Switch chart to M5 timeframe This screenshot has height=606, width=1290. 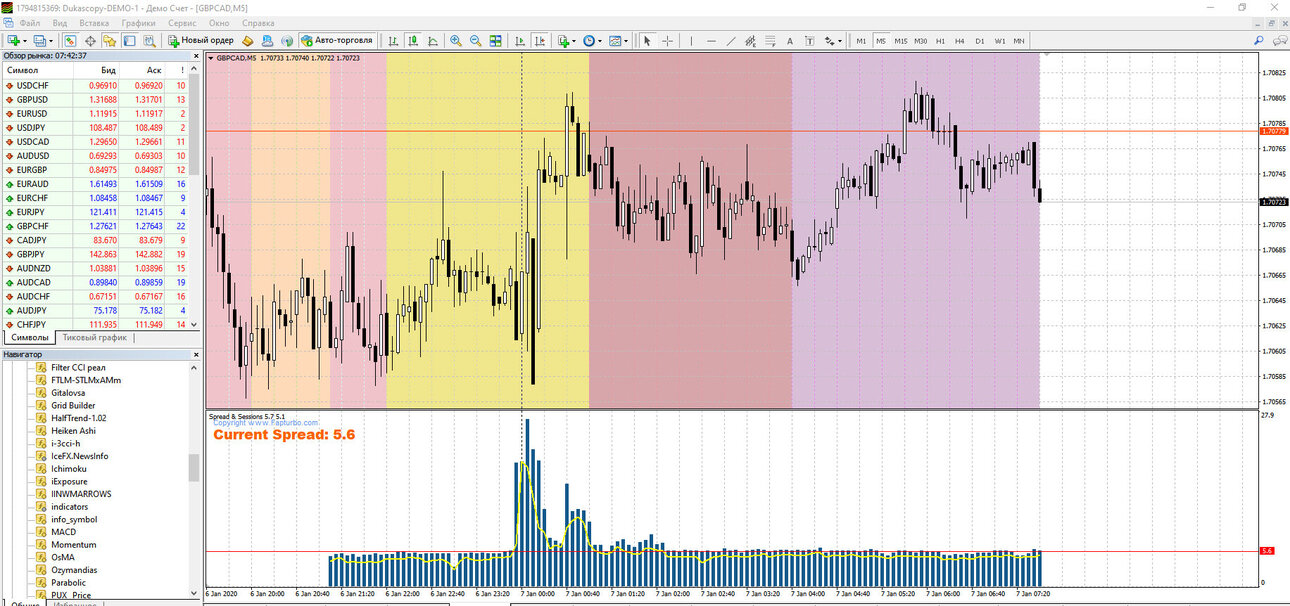tap(881, 41)
